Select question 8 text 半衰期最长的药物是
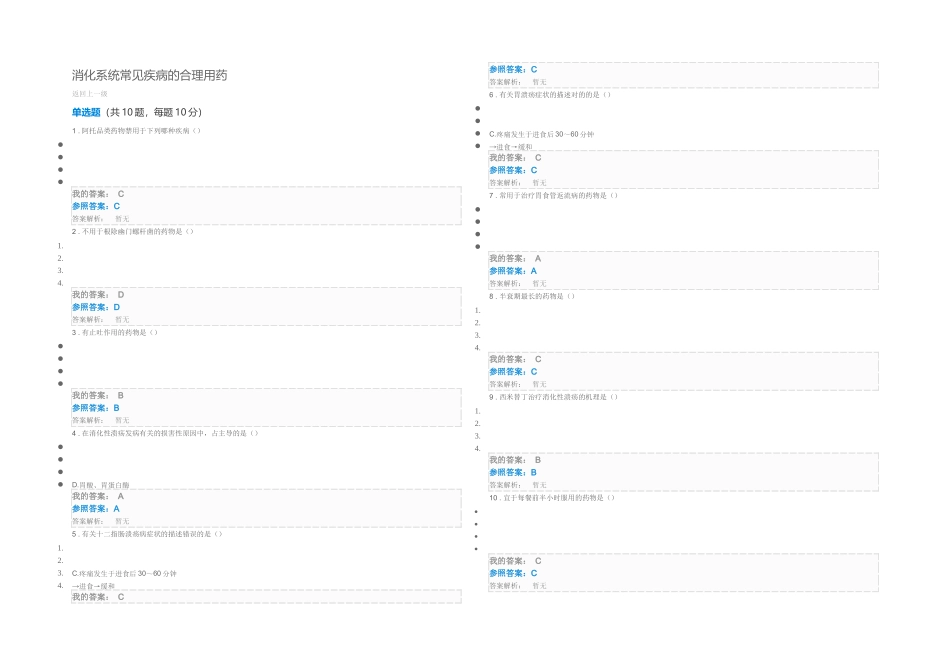 (532, 296)
